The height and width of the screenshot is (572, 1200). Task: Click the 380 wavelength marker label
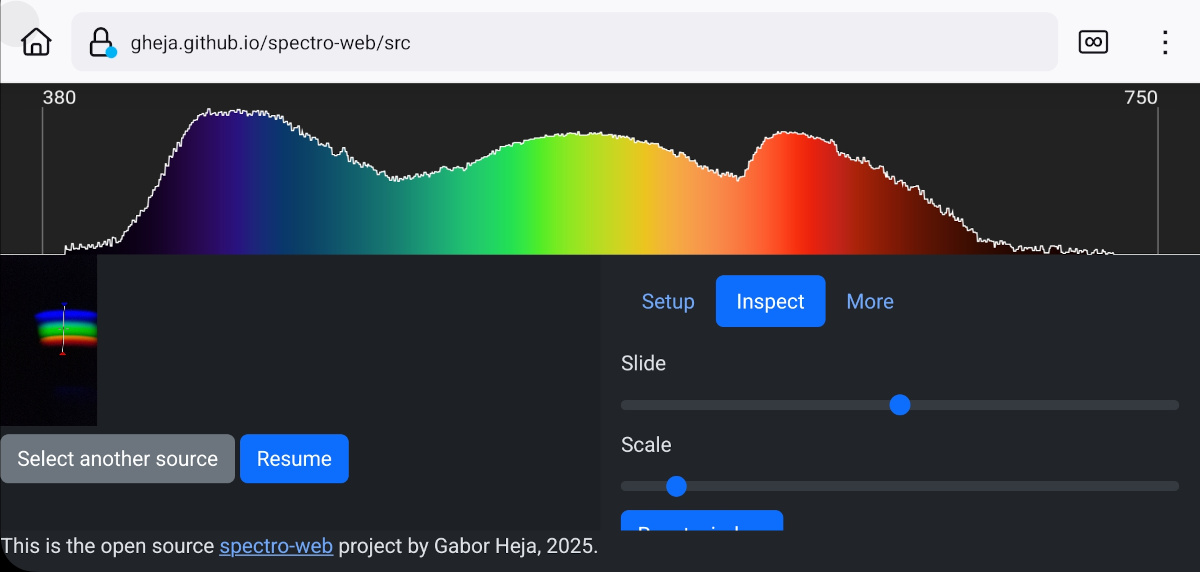click(59, 98)
